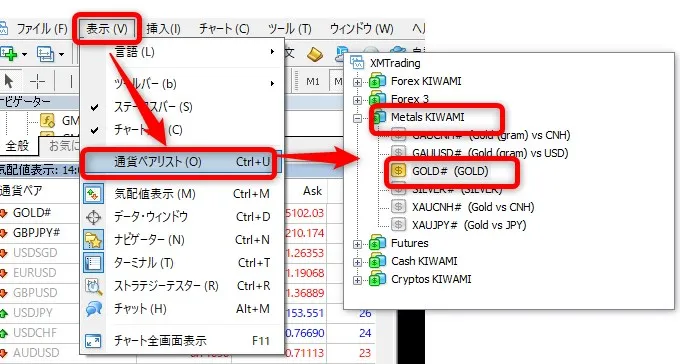Select the cursor arrow tool
The image size is (680, 364).
tap(9, 81)
